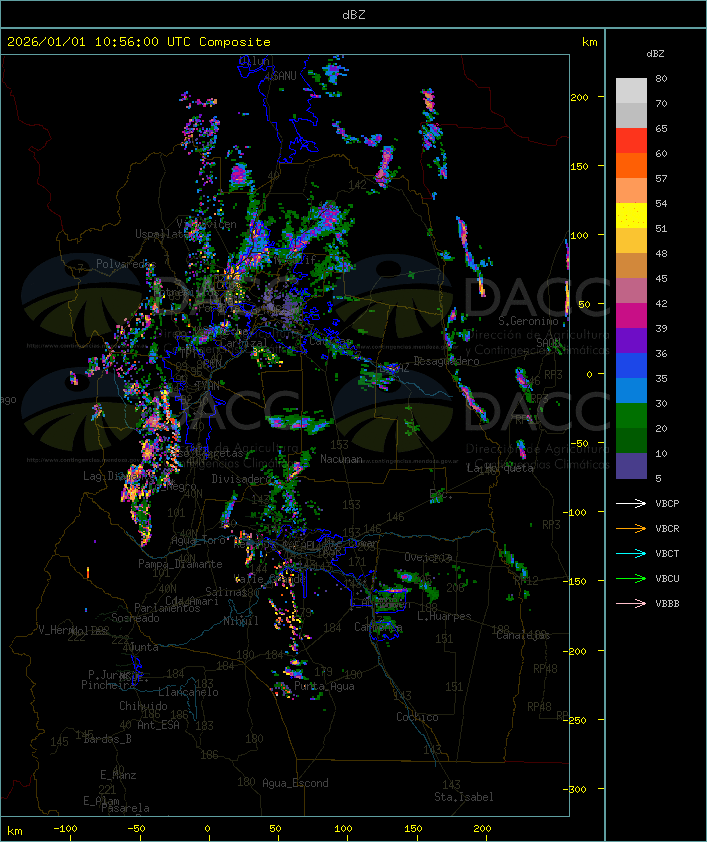Click the 'Parlamentos' place label

coord(167,608)
